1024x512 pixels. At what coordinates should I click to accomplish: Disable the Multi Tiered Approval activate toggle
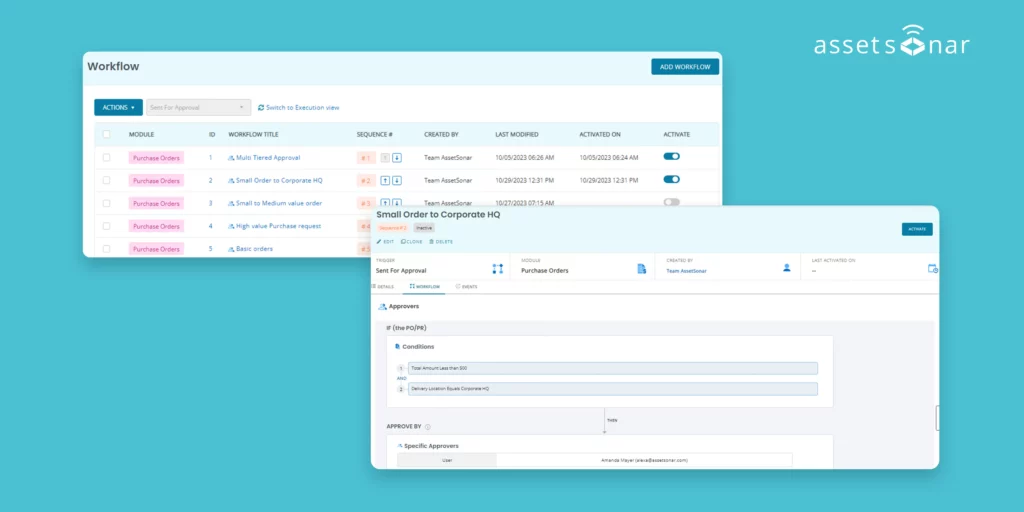(671, 157)
